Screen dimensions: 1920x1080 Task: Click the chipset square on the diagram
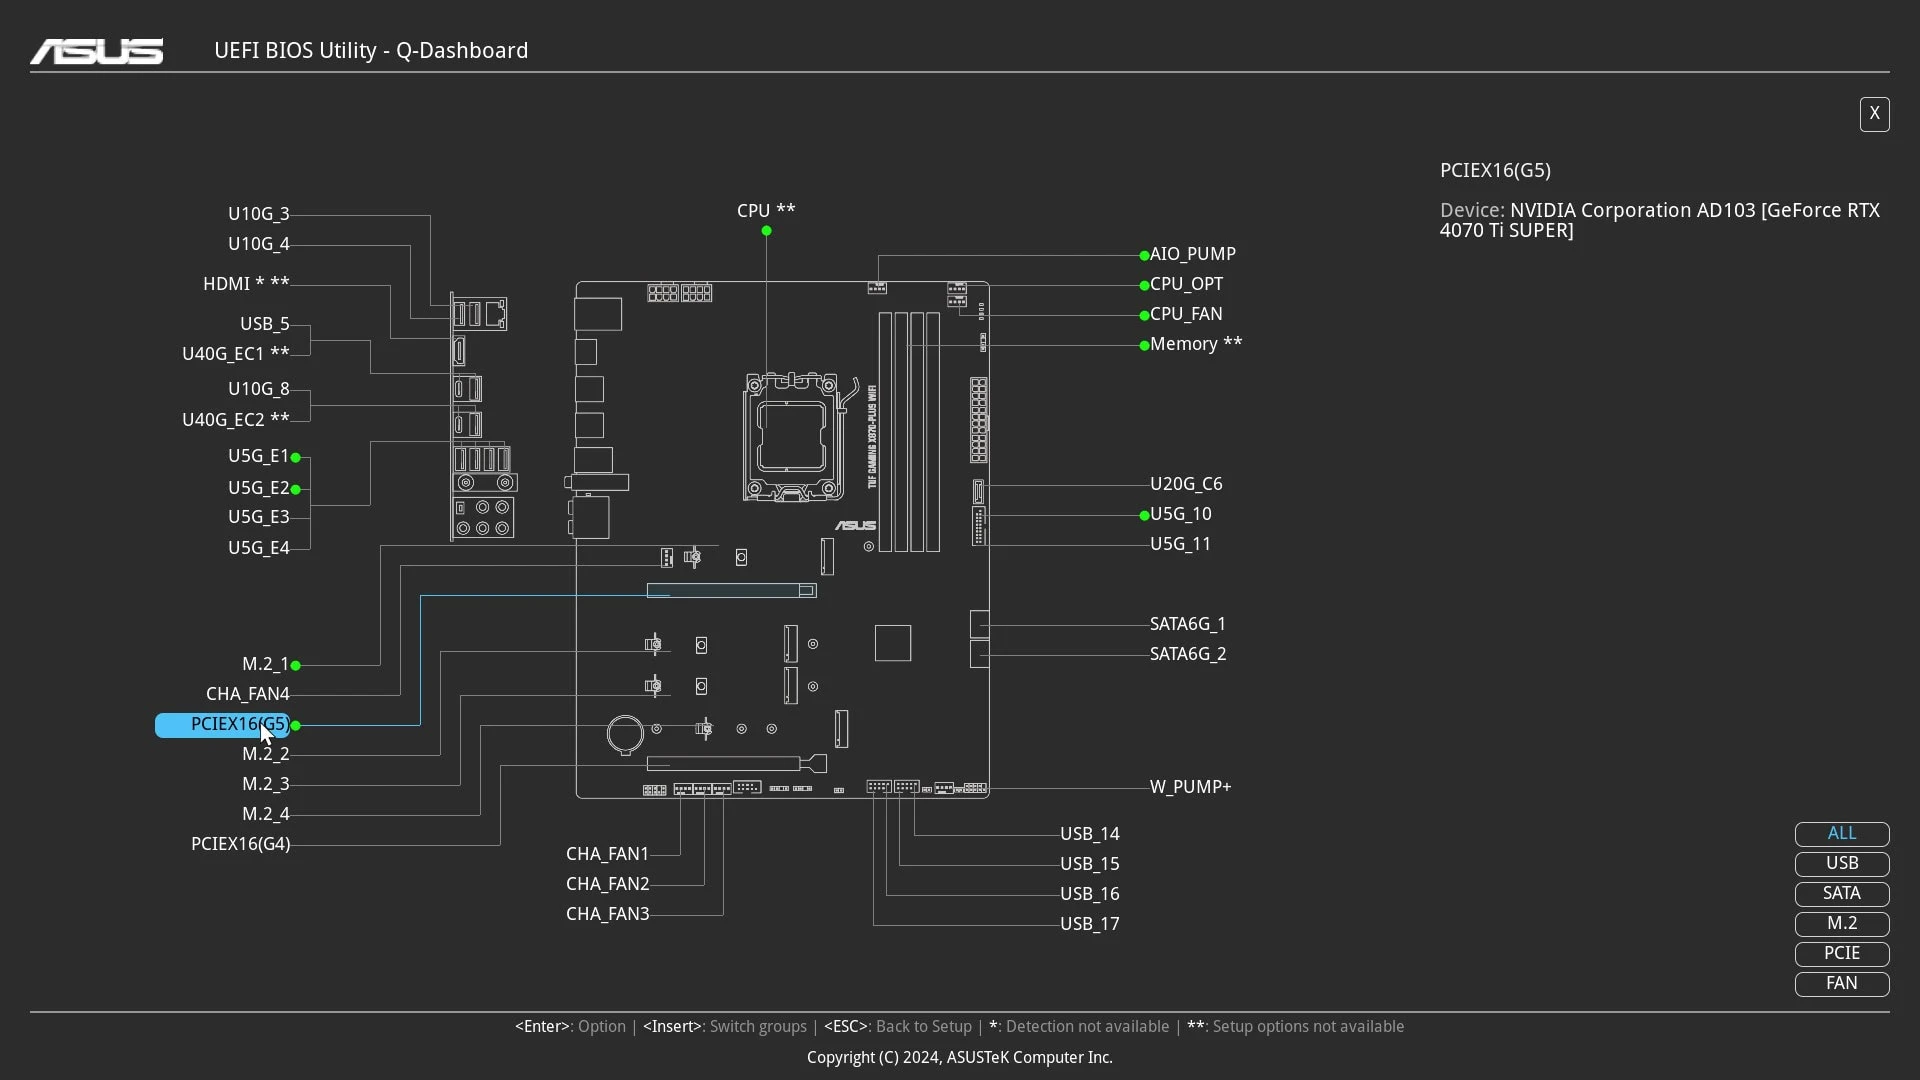tap(893, 643)
